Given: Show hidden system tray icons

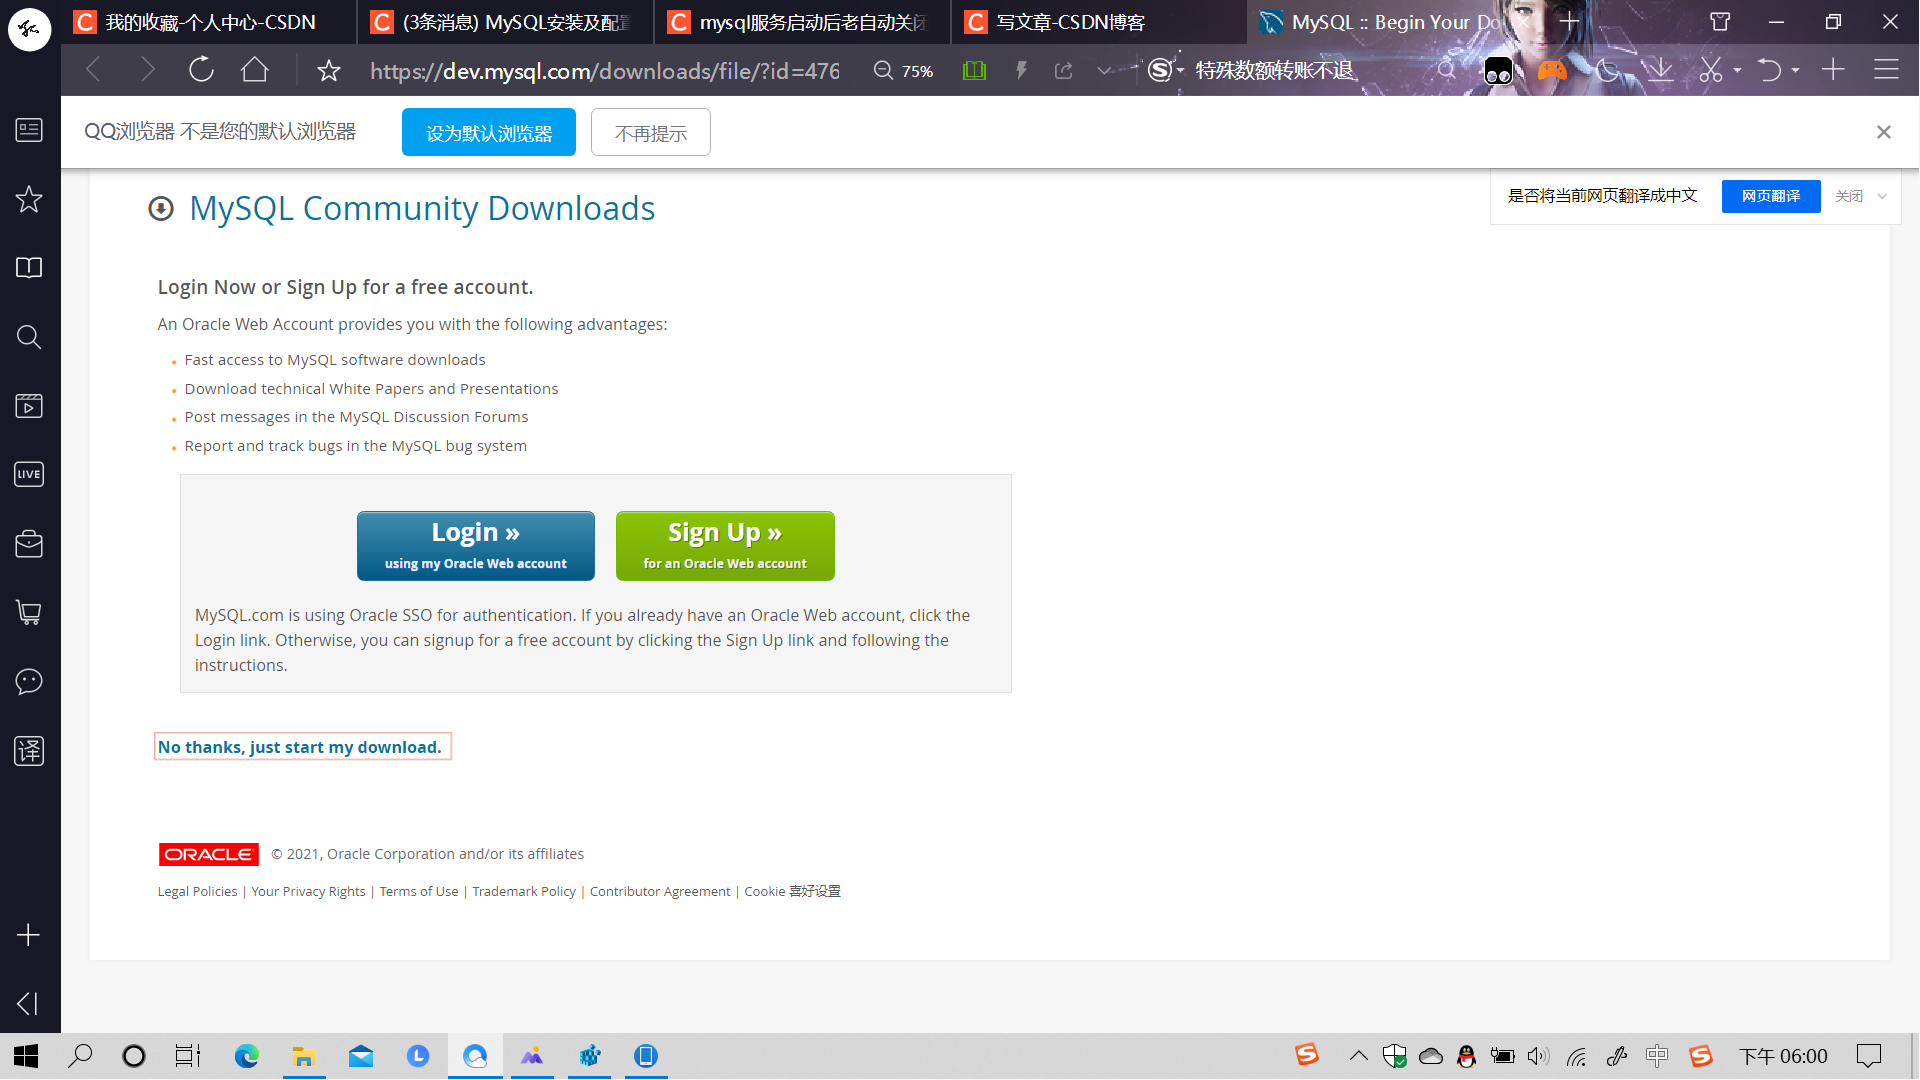Looking at the screenshot, I should coord(1358,1056).
